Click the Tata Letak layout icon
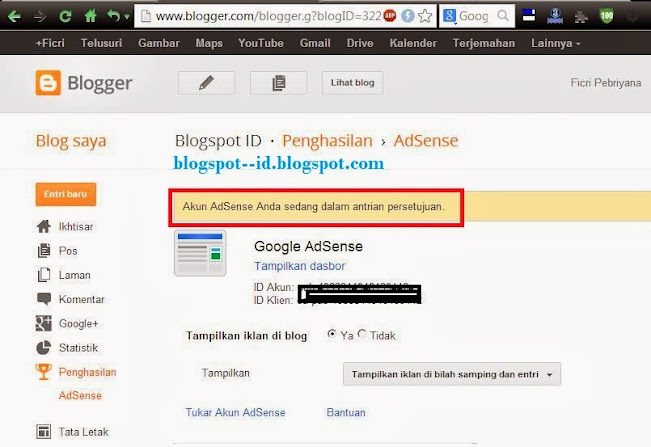651x447 pixels. [x=44, y=432]
